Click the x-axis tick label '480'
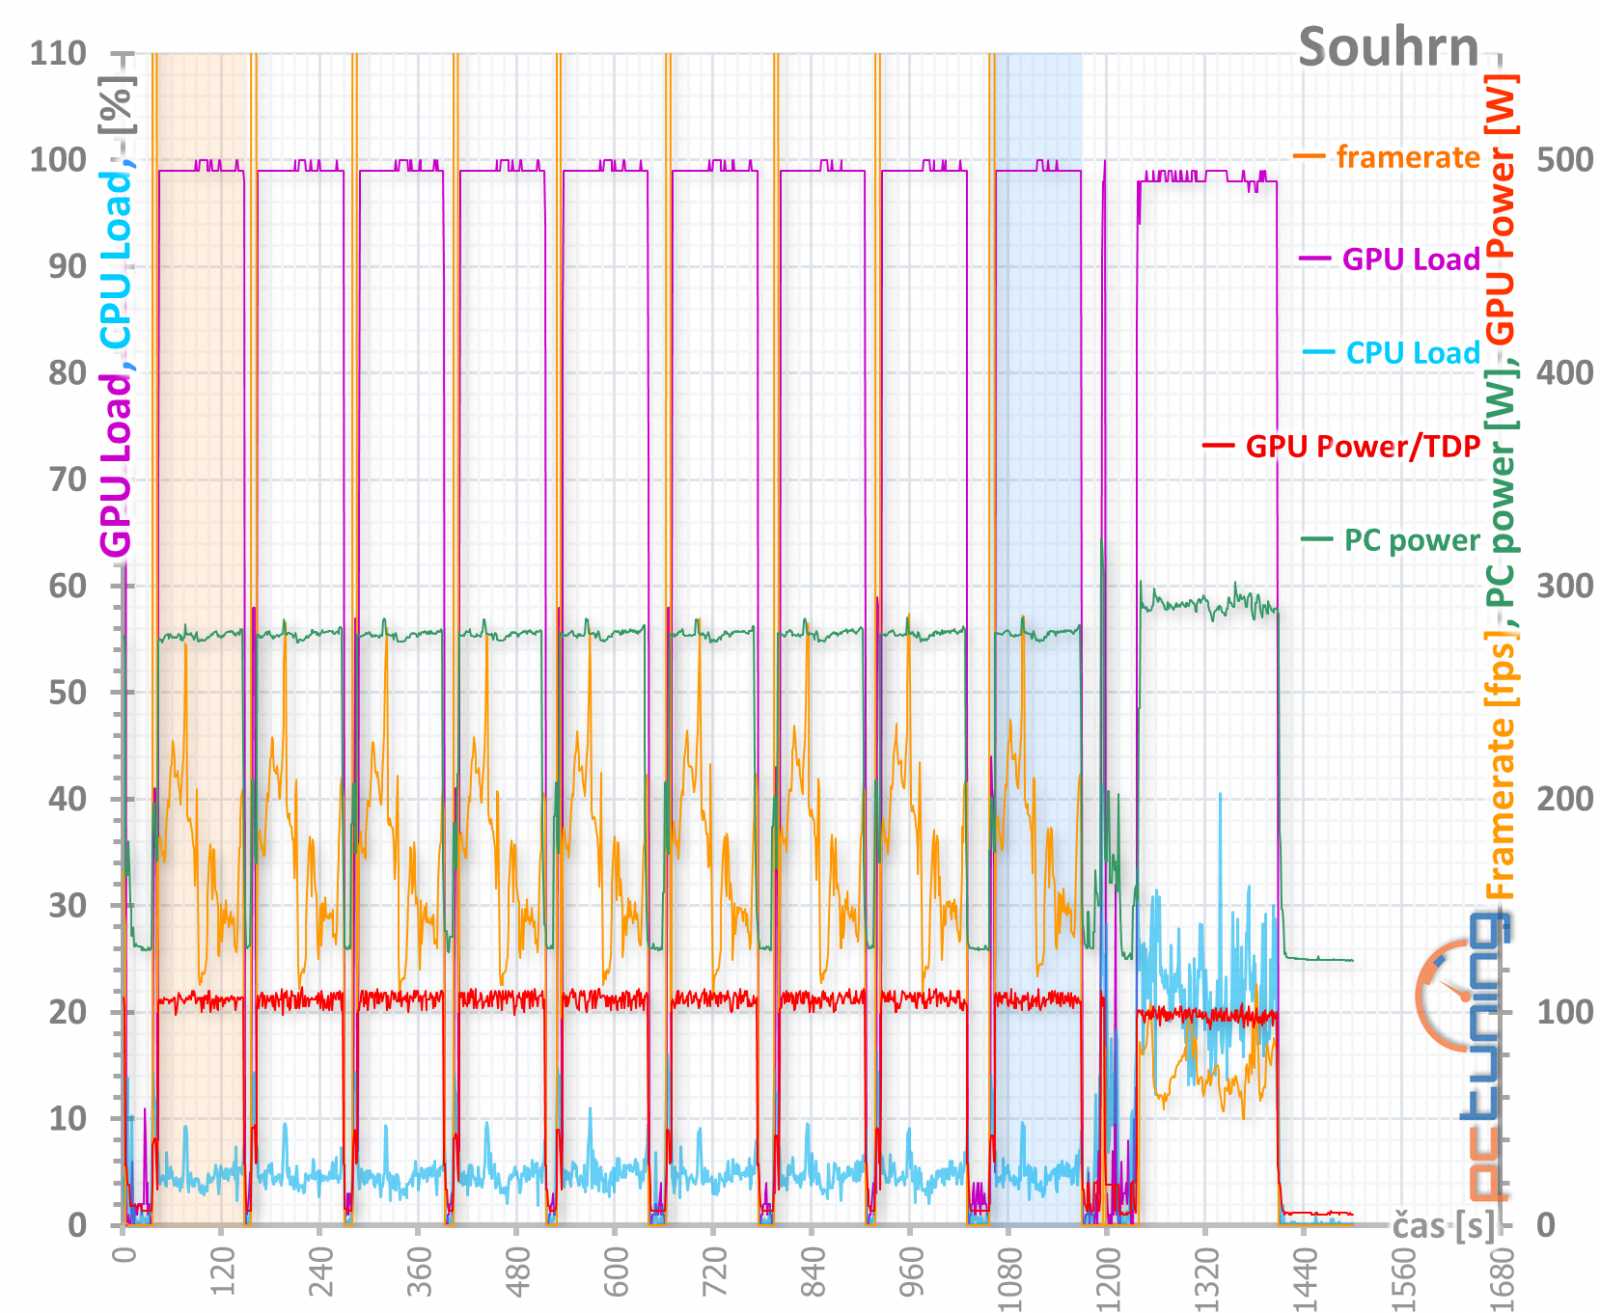1600x1313 pixels. [x=516, y=1271]
